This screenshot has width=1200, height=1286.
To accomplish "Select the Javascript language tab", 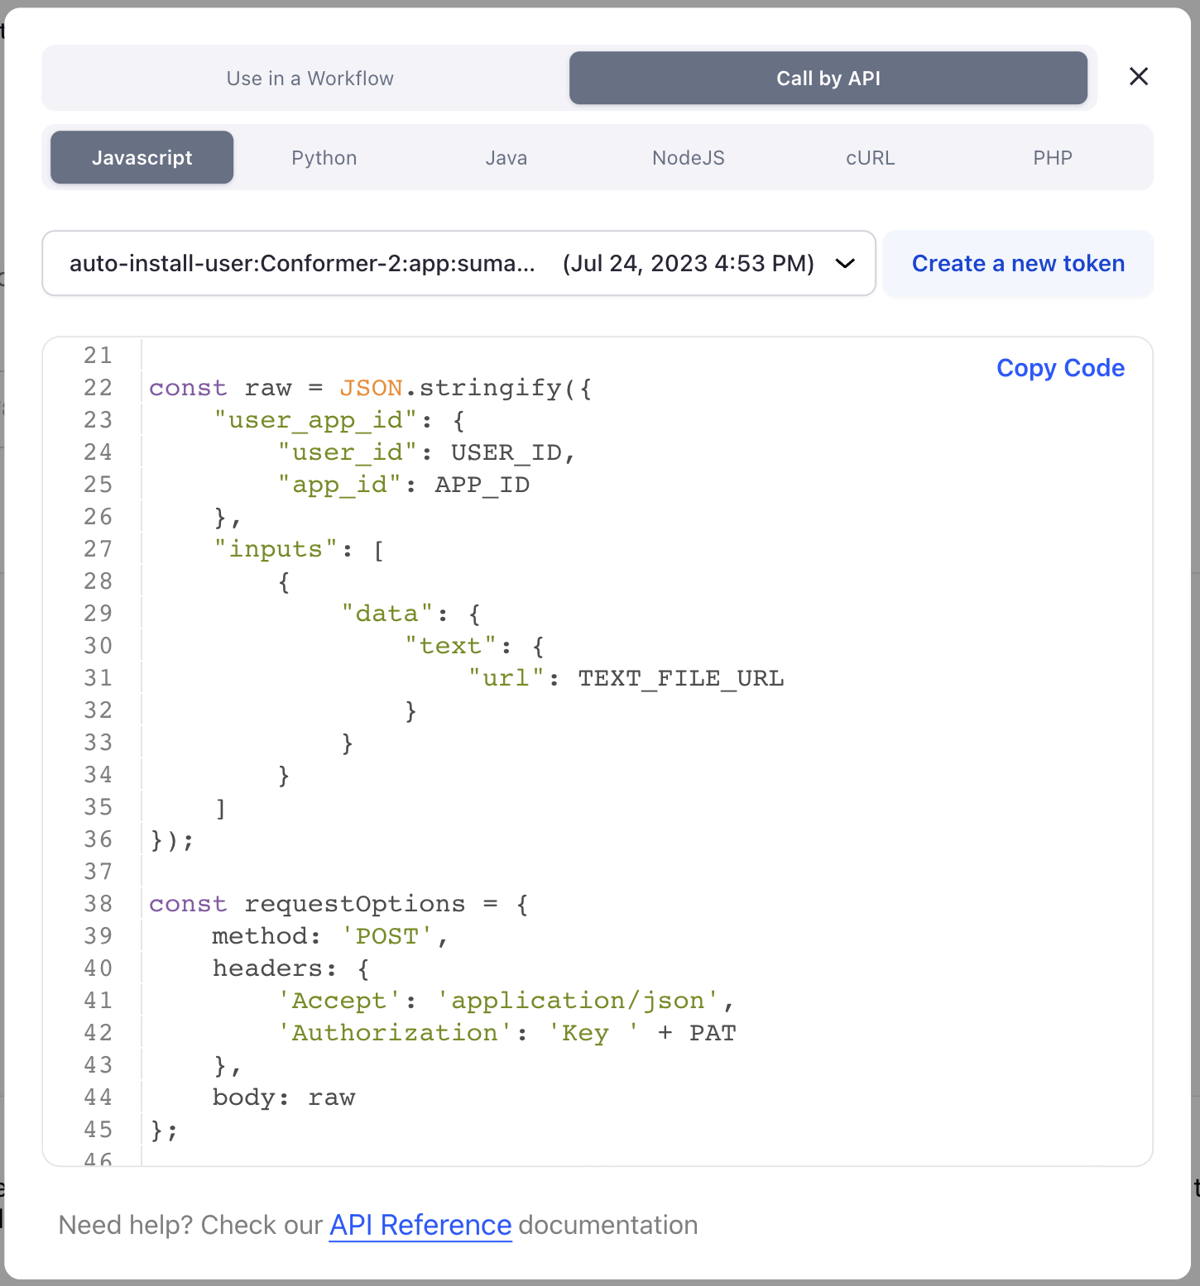I will click(x=141, y=157).
